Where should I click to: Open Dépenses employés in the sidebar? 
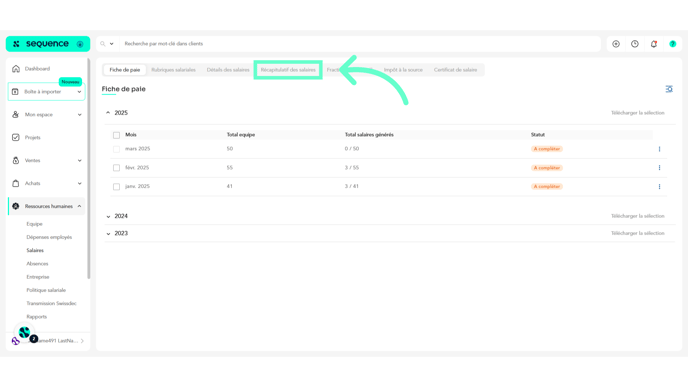(x=49, y=237)
